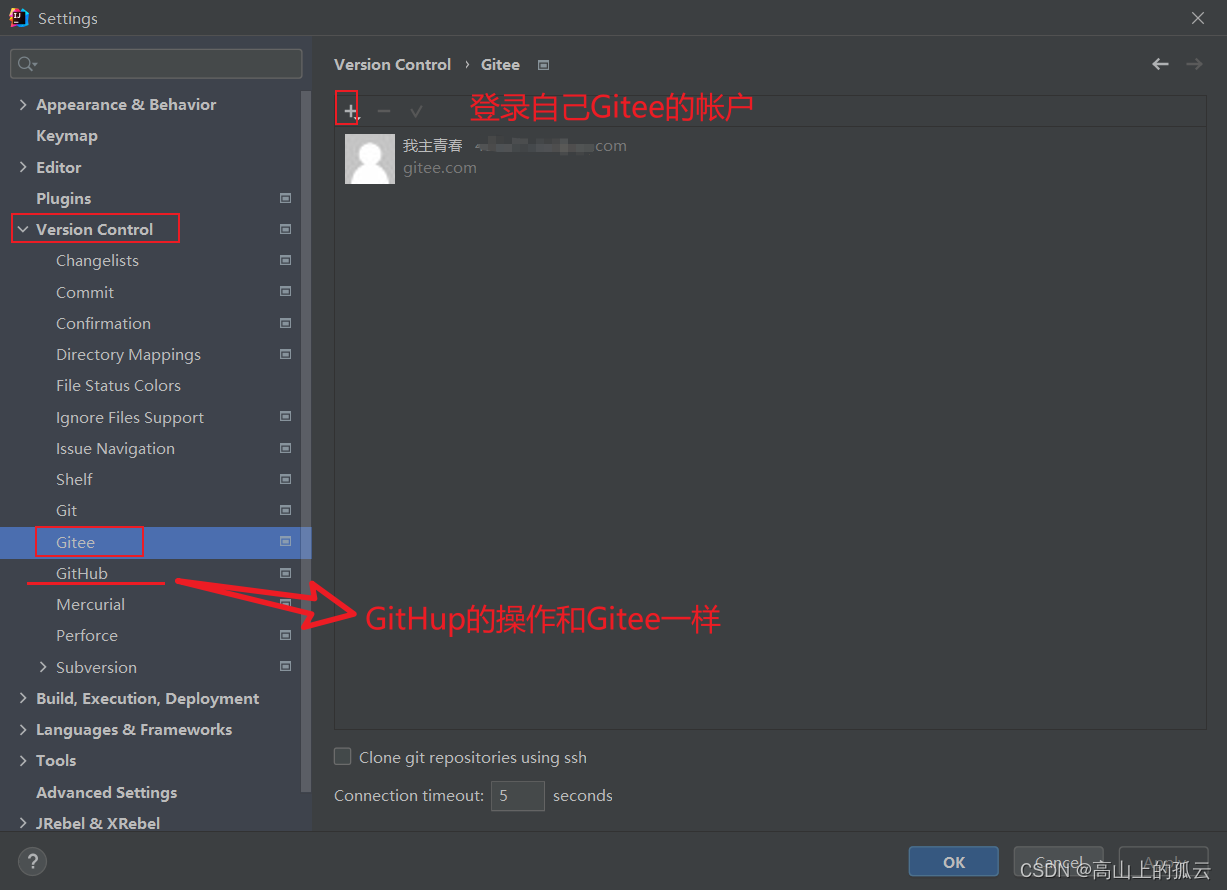Navigate back with the left arrow
The width and height of the screenshot is (1227, 890).
[x=1160, y=64]
